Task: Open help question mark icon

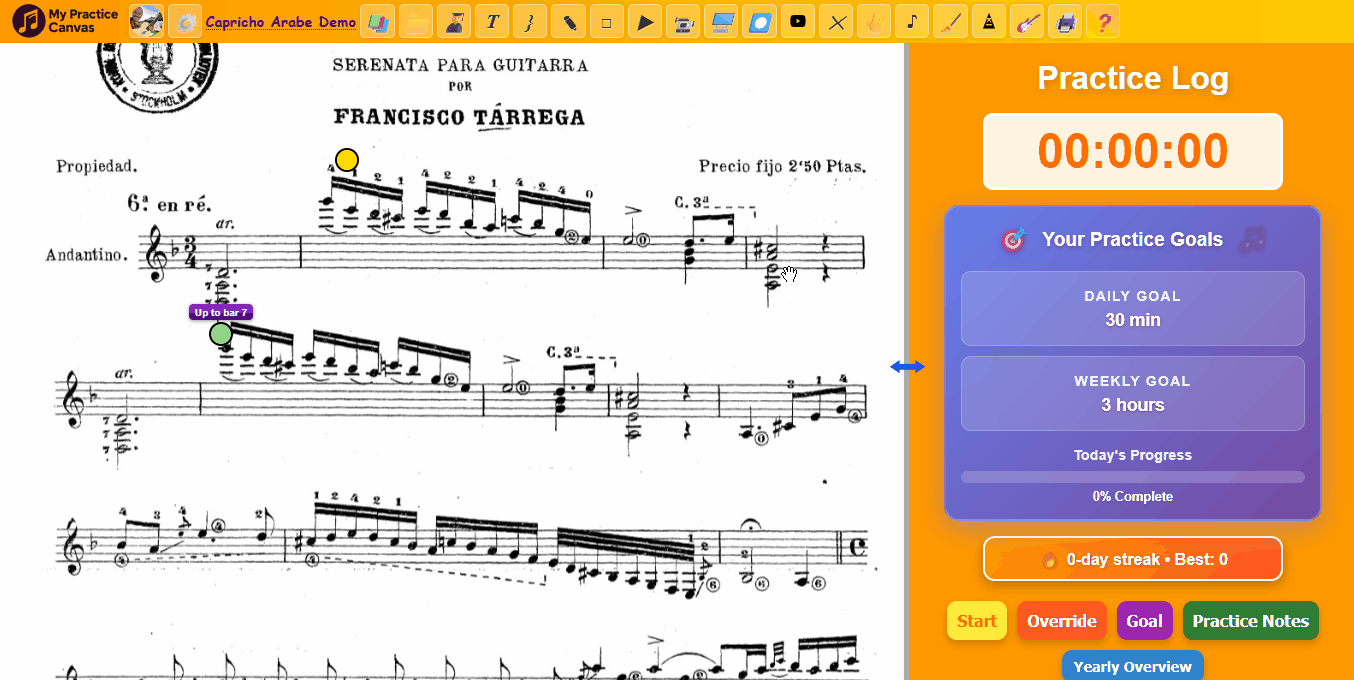Action: click(x=1102, y=21)
